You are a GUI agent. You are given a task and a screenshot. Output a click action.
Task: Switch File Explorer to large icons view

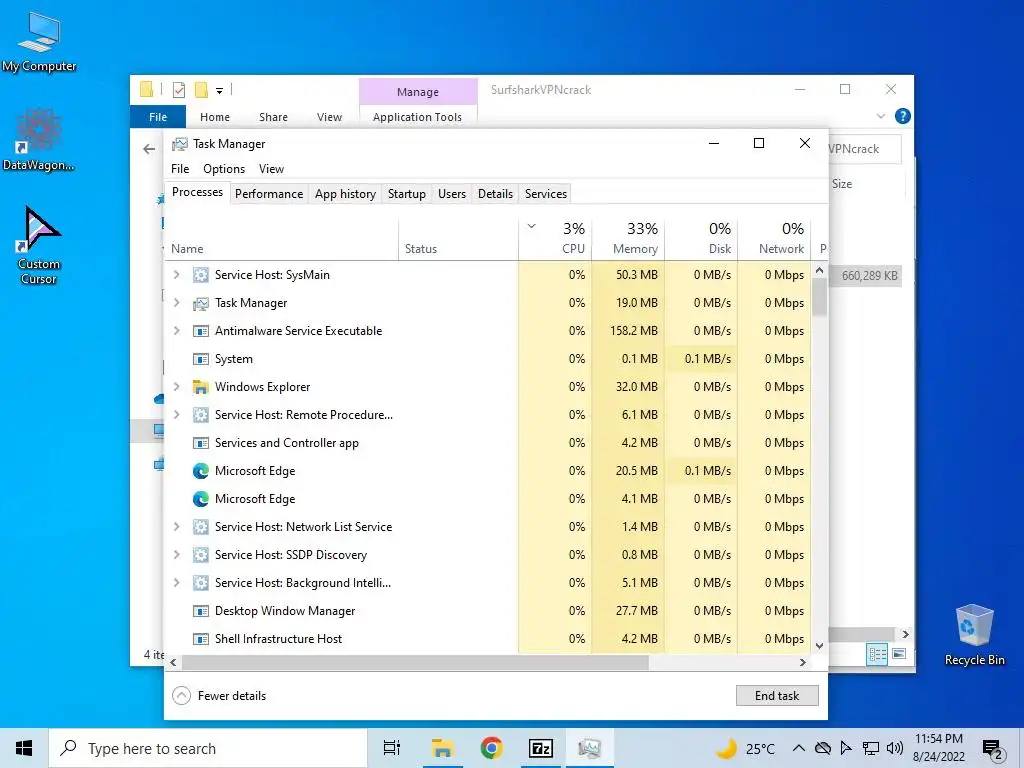[x=899, y=654]
